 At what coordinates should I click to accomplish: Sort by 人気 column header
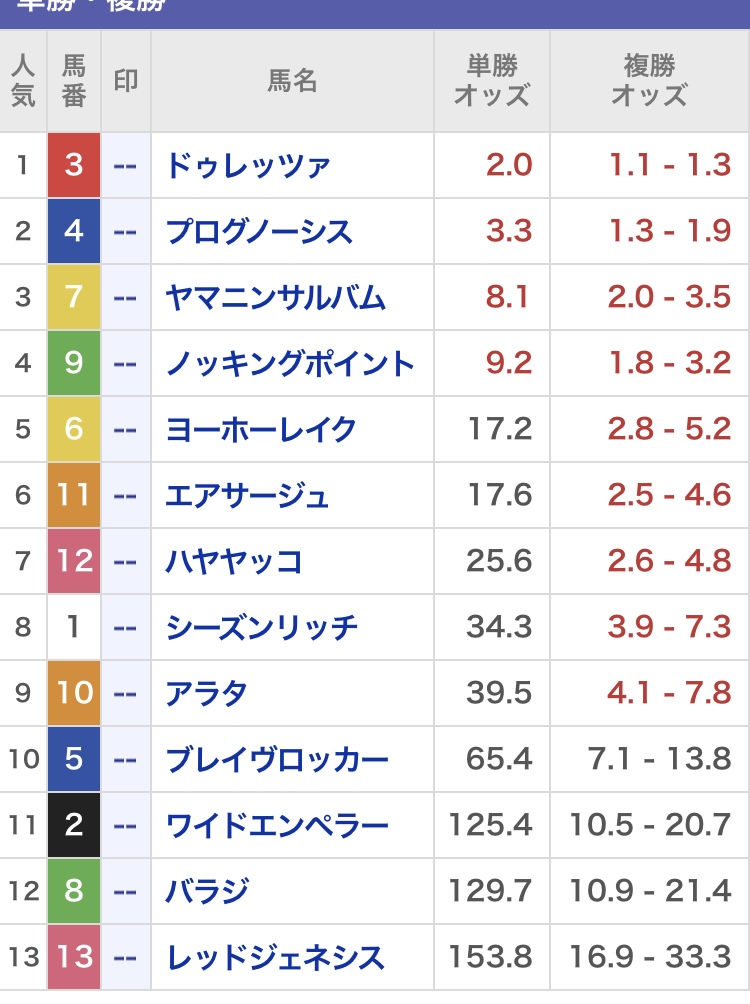pos(23,81)
